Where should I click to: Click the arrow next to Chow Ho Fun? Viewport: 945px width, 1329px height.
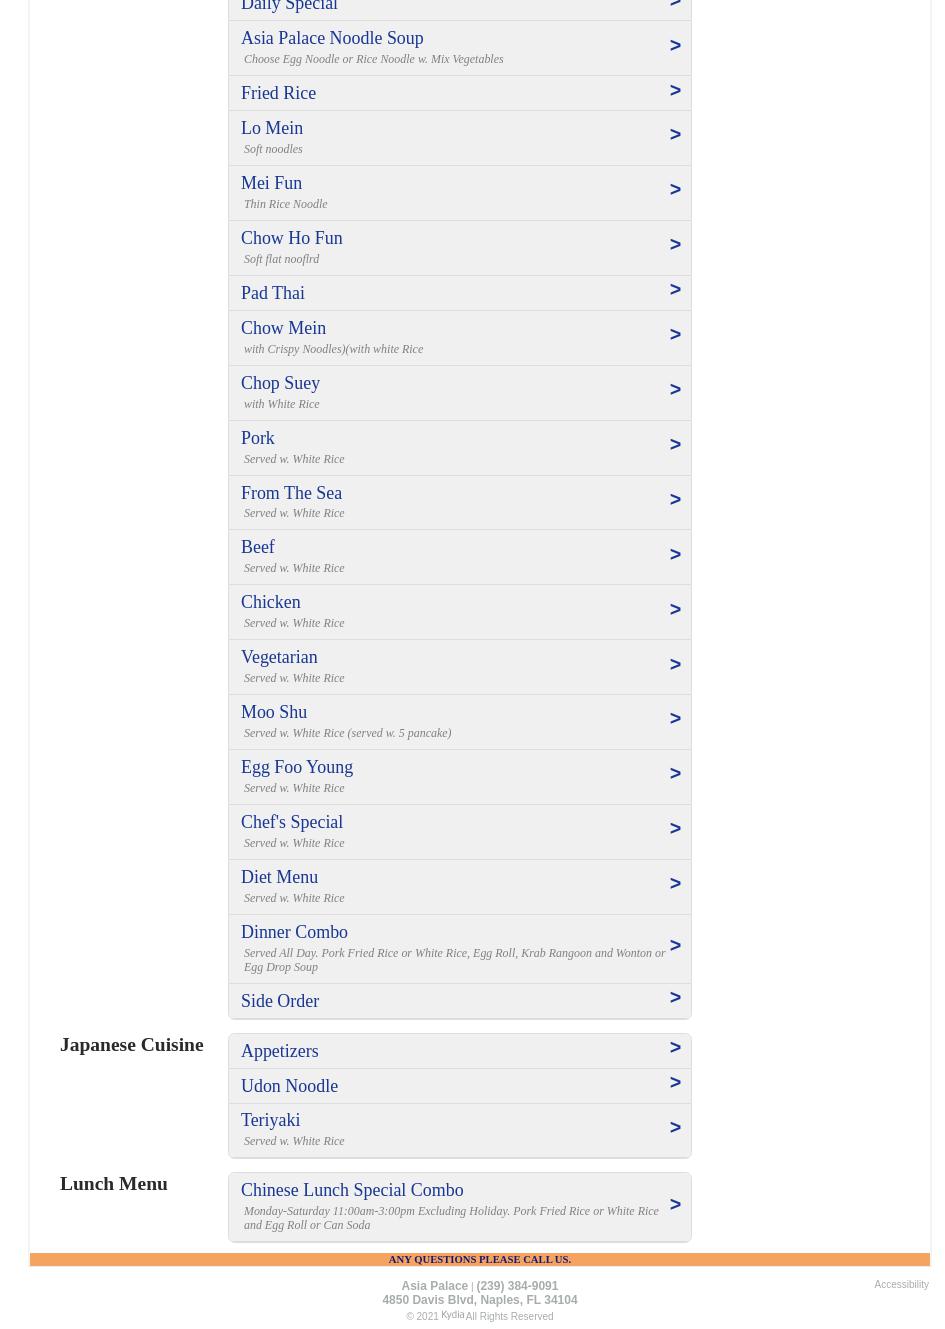(675, 245)
